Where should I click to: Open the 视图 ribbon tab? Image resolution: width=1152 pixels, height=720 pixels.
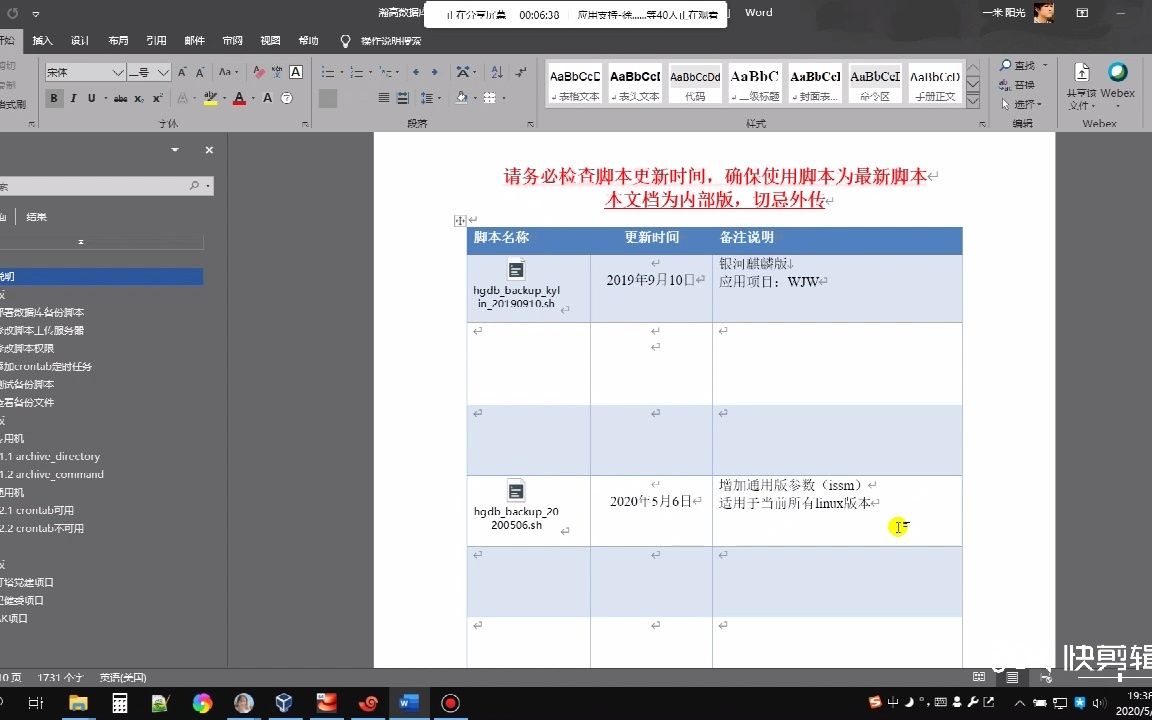[x=269, y=40]
